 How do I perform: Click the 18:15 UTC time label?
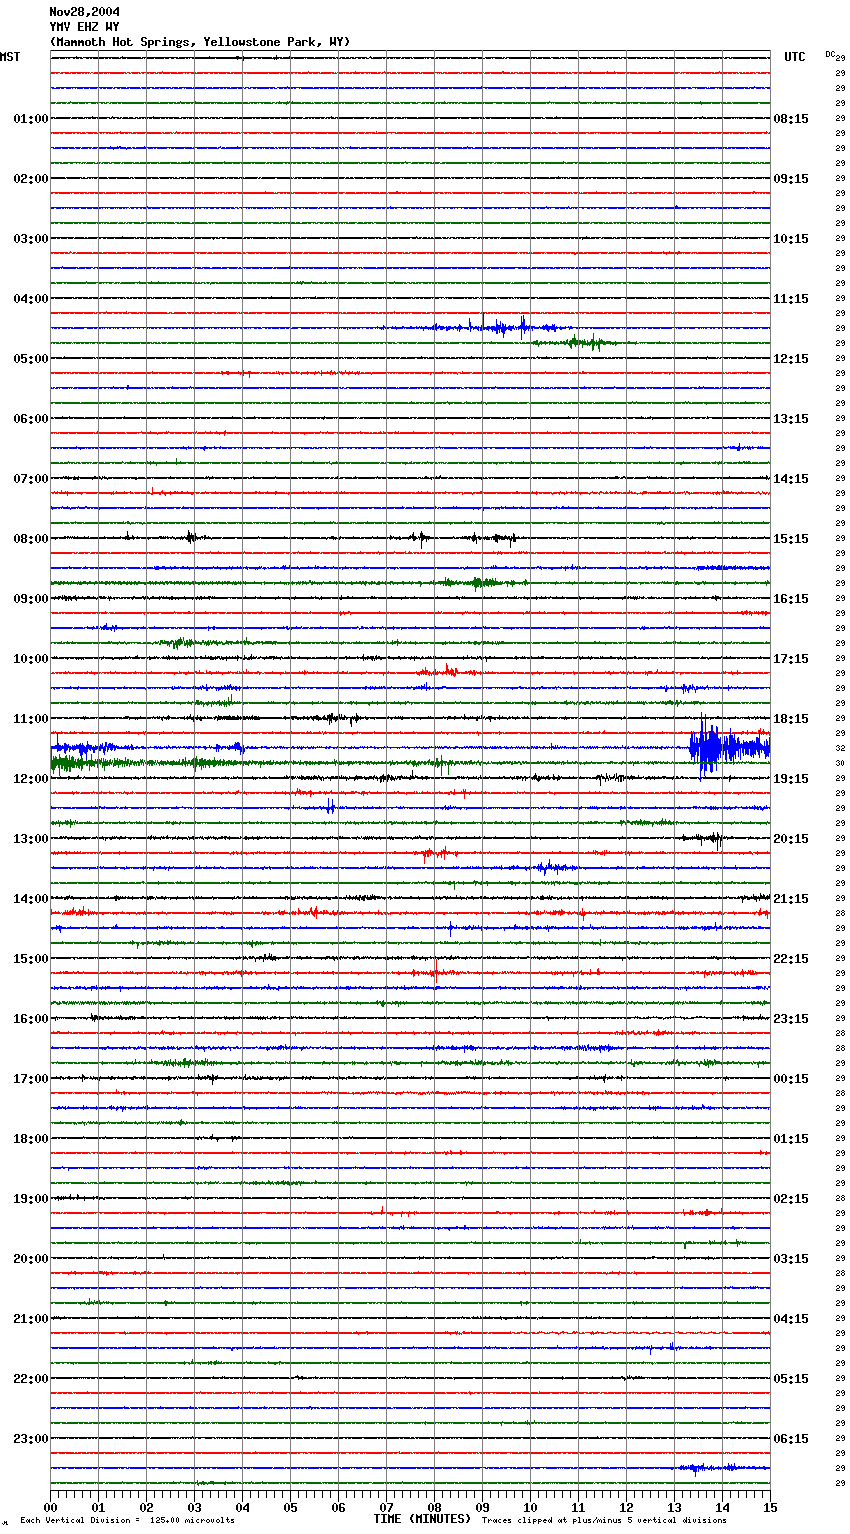coord(791,719)
